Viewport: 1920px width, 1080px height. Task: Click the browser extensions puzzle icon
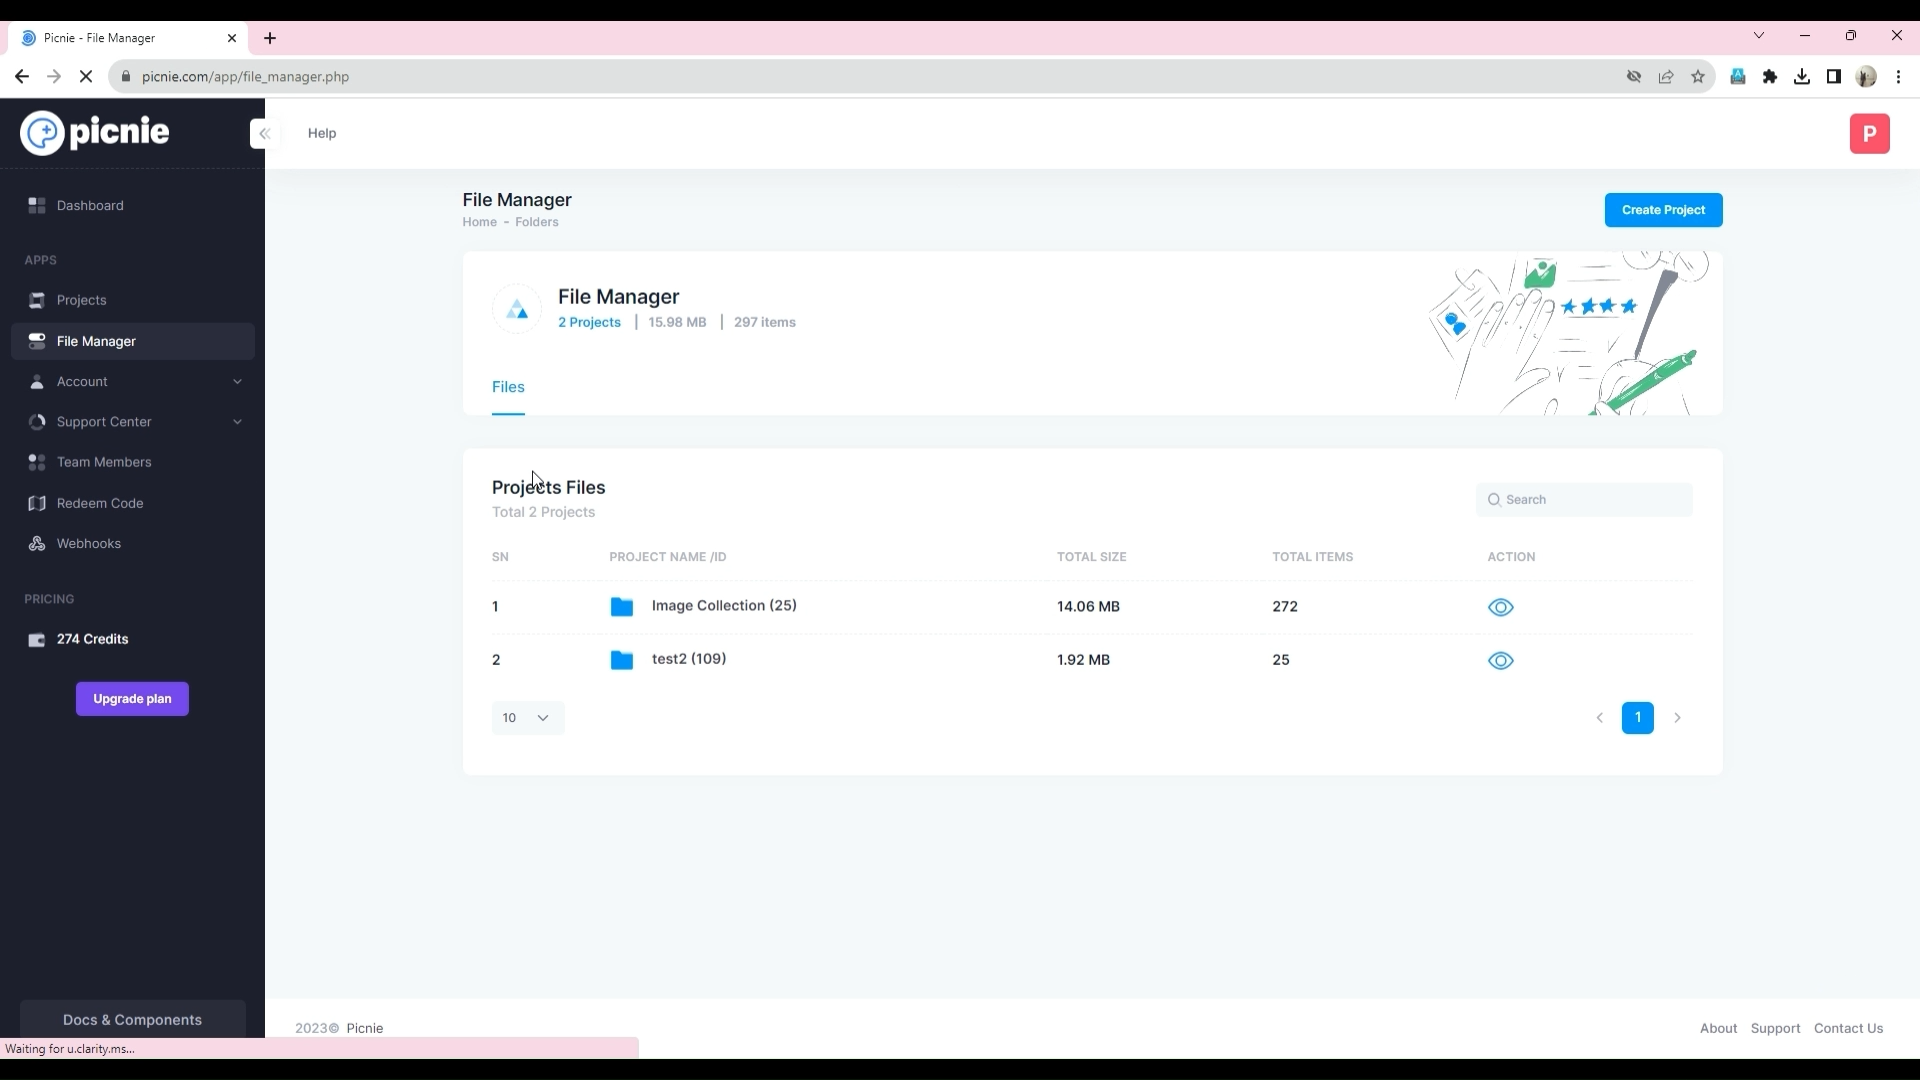tap(1769, 77)
